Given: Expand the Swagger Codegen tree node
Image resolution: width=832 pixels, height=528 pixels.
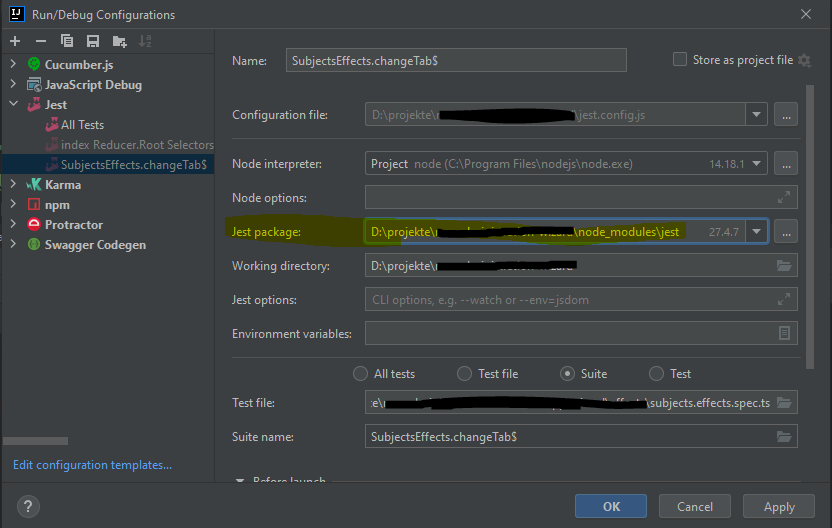Looking at the screenshot, I should (13, 244).
